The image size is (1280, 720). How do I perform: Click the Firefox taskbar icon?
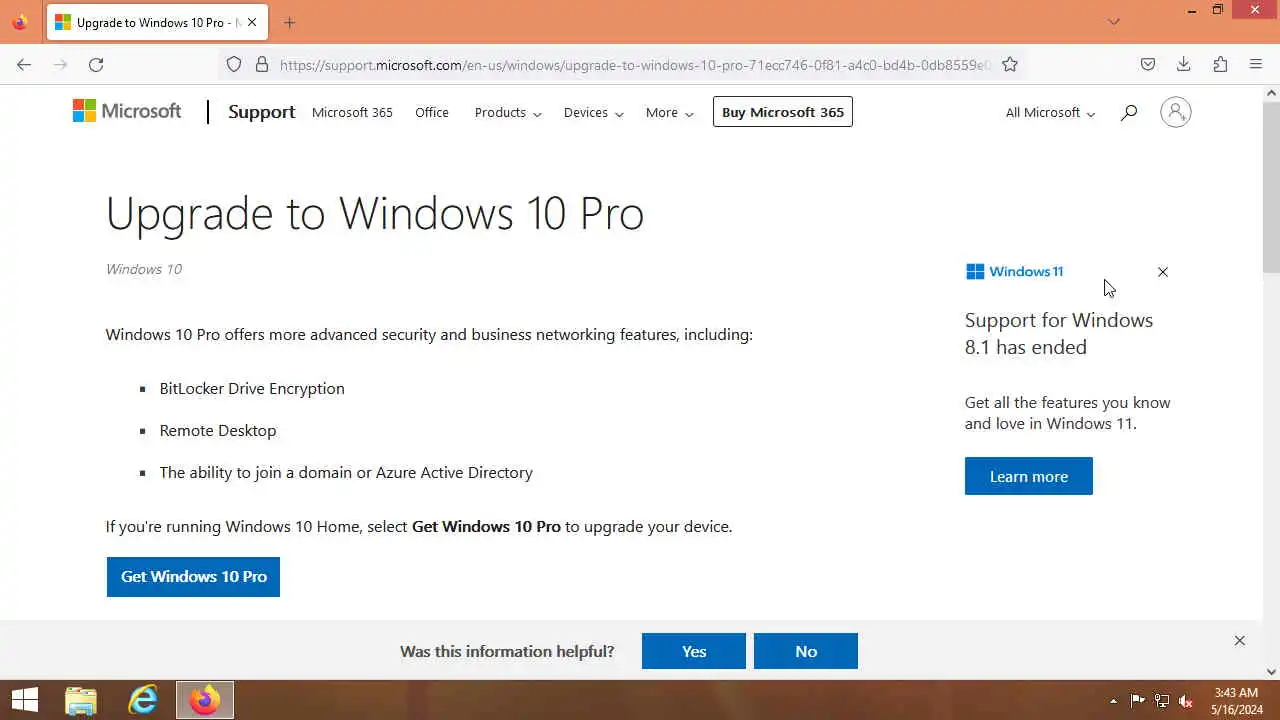point(205,700)
